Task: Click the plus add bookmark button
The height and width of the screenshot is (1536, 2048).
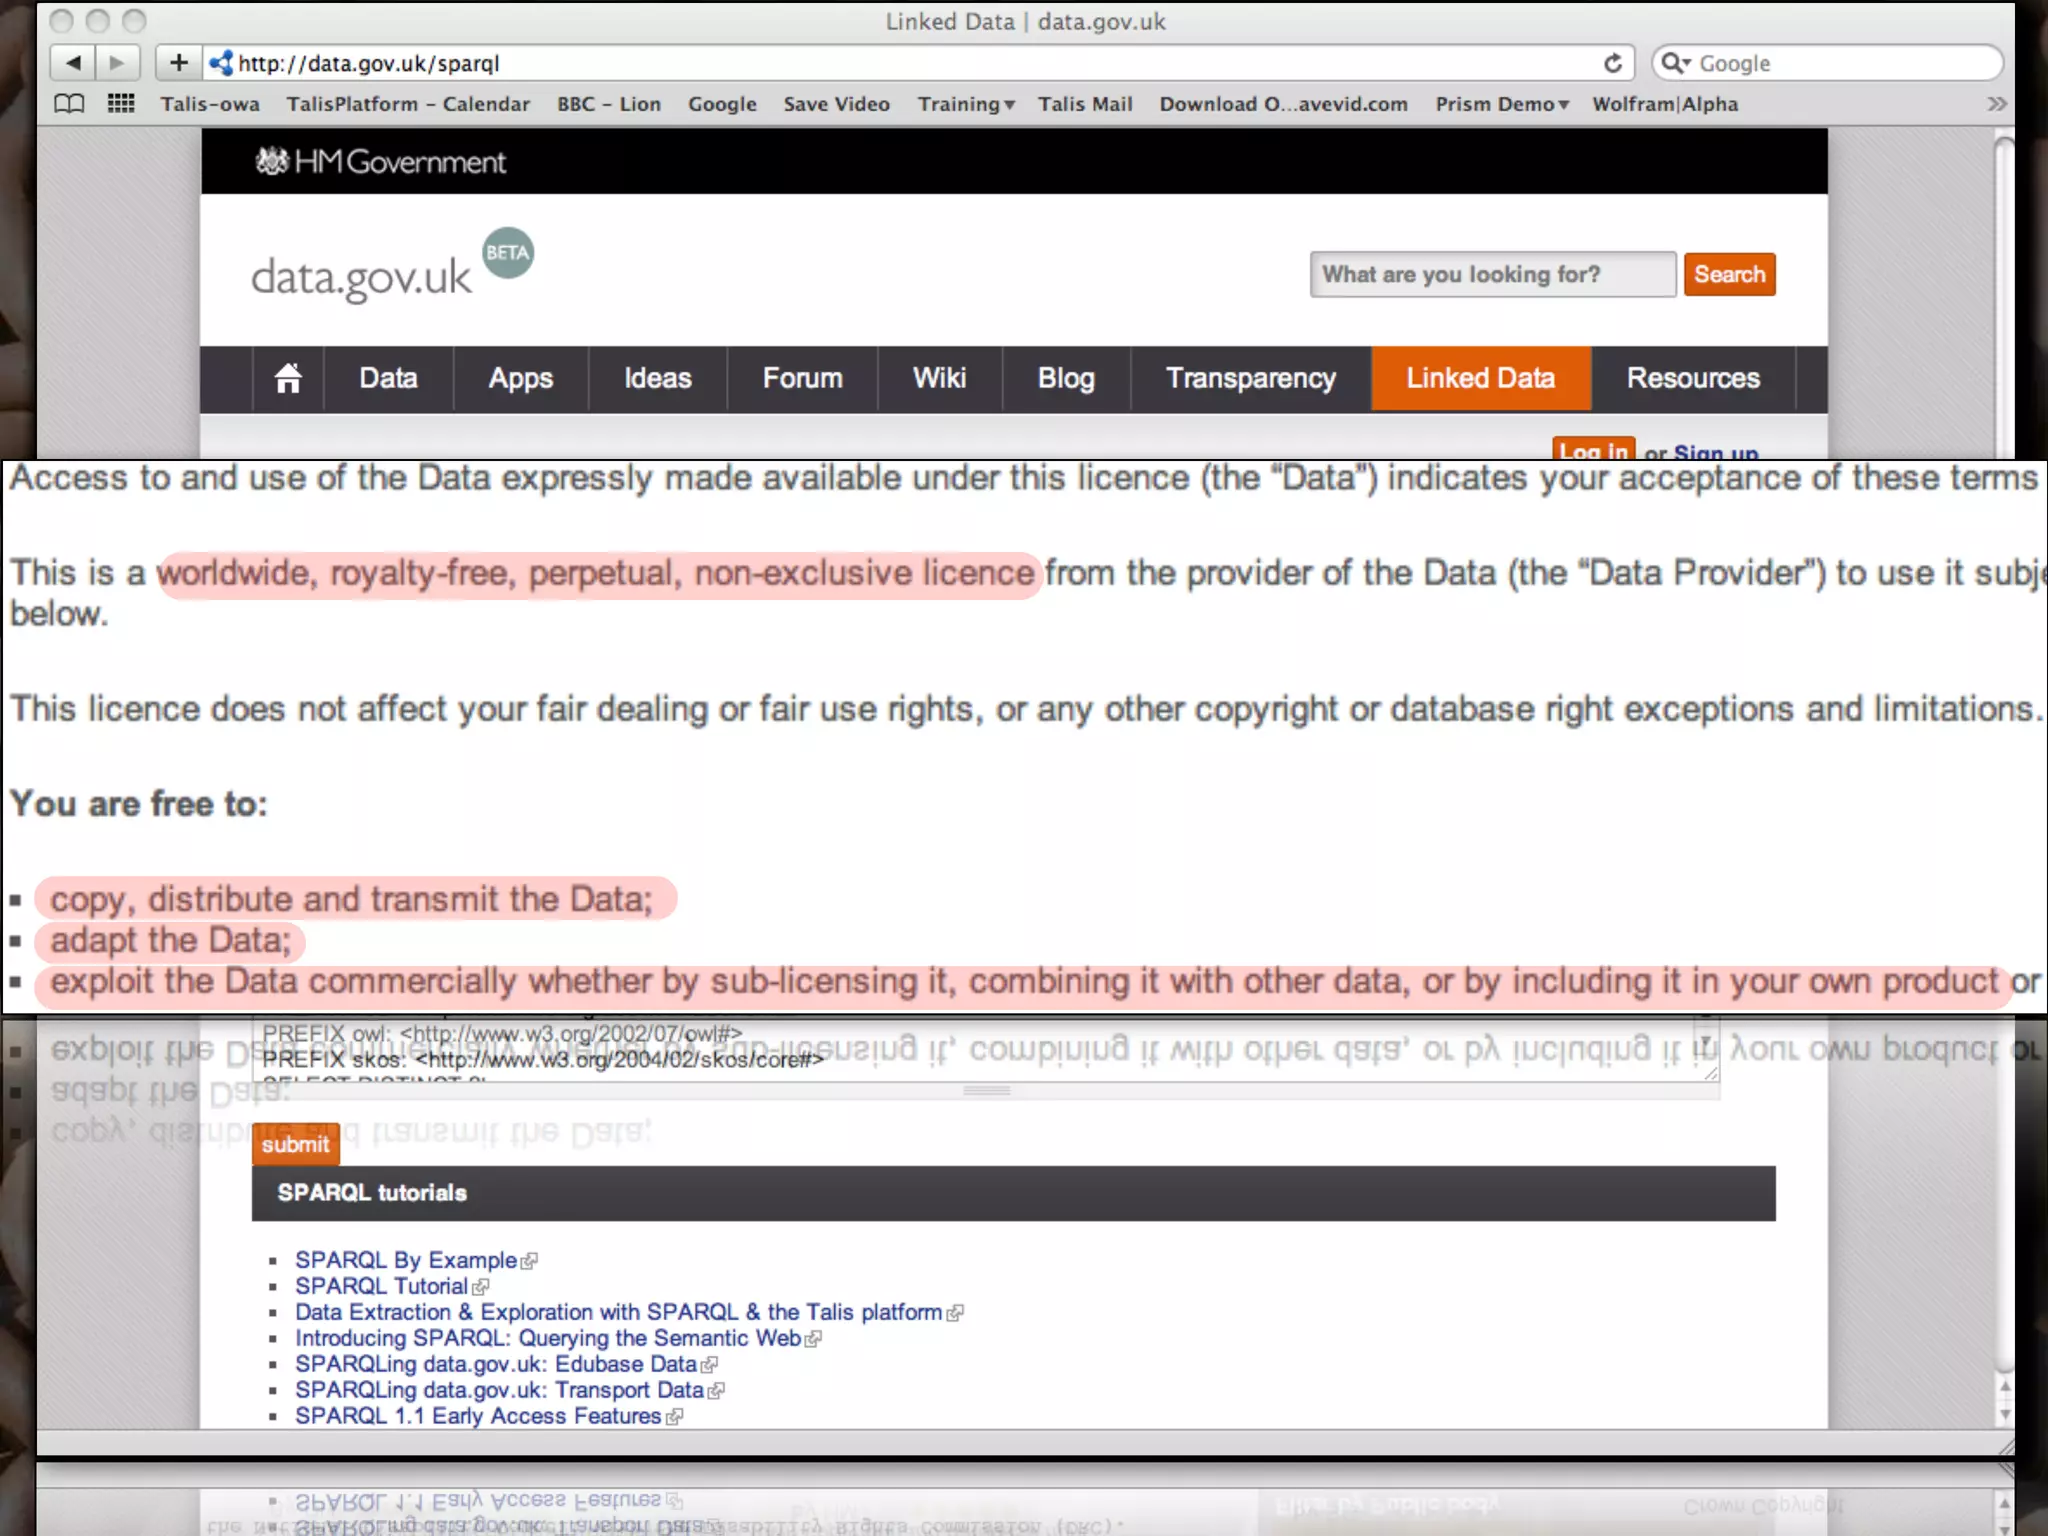Action: tap(178, 63)
